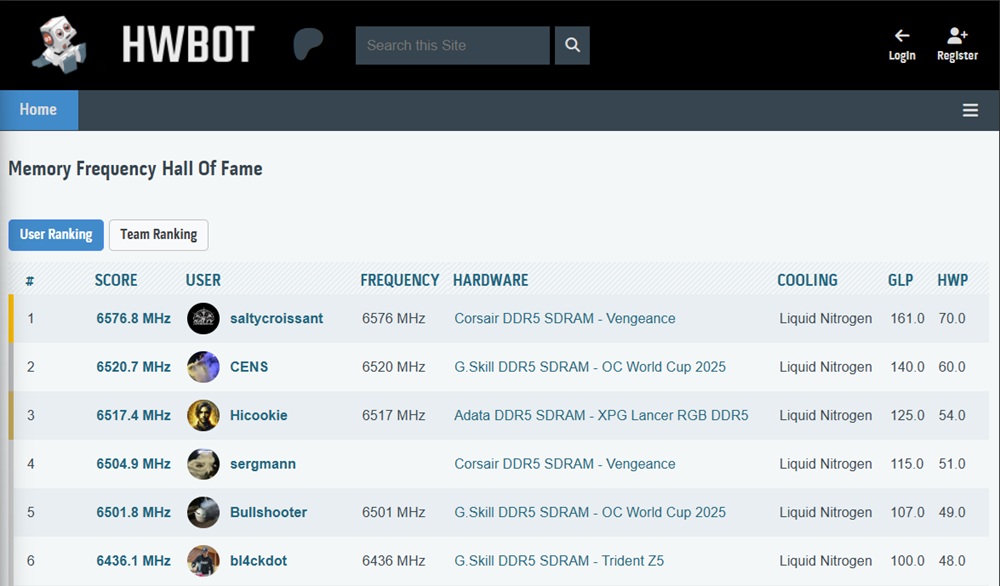The image size is (1000, 586).
Task: Open saltycroissant's avatar picture
Action: tap(203, 318)
